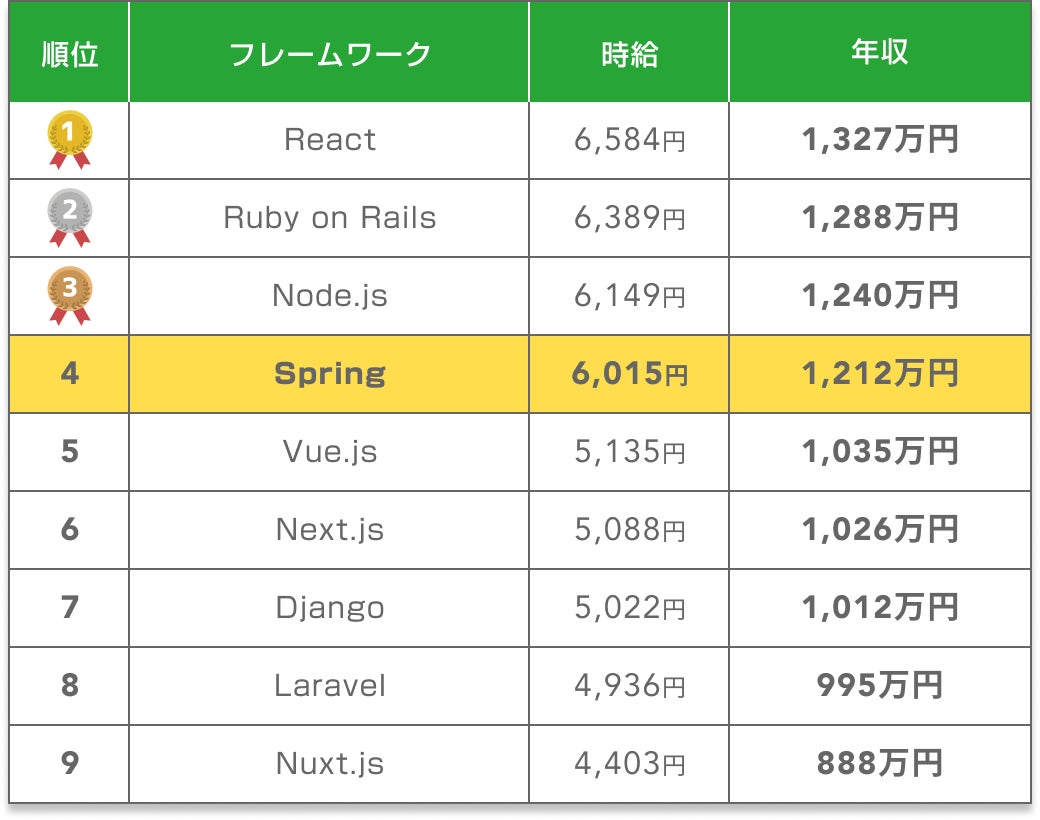Select the React framework cell
Image resolution: width=1040 pixels, height=820 pixels.
[330, 140]
